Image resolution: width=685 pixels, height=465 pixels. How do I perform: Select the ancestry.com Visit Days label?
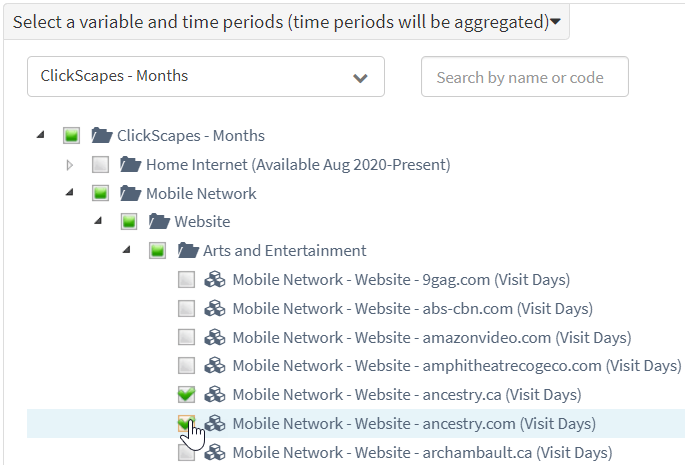(x=414, y=423)
